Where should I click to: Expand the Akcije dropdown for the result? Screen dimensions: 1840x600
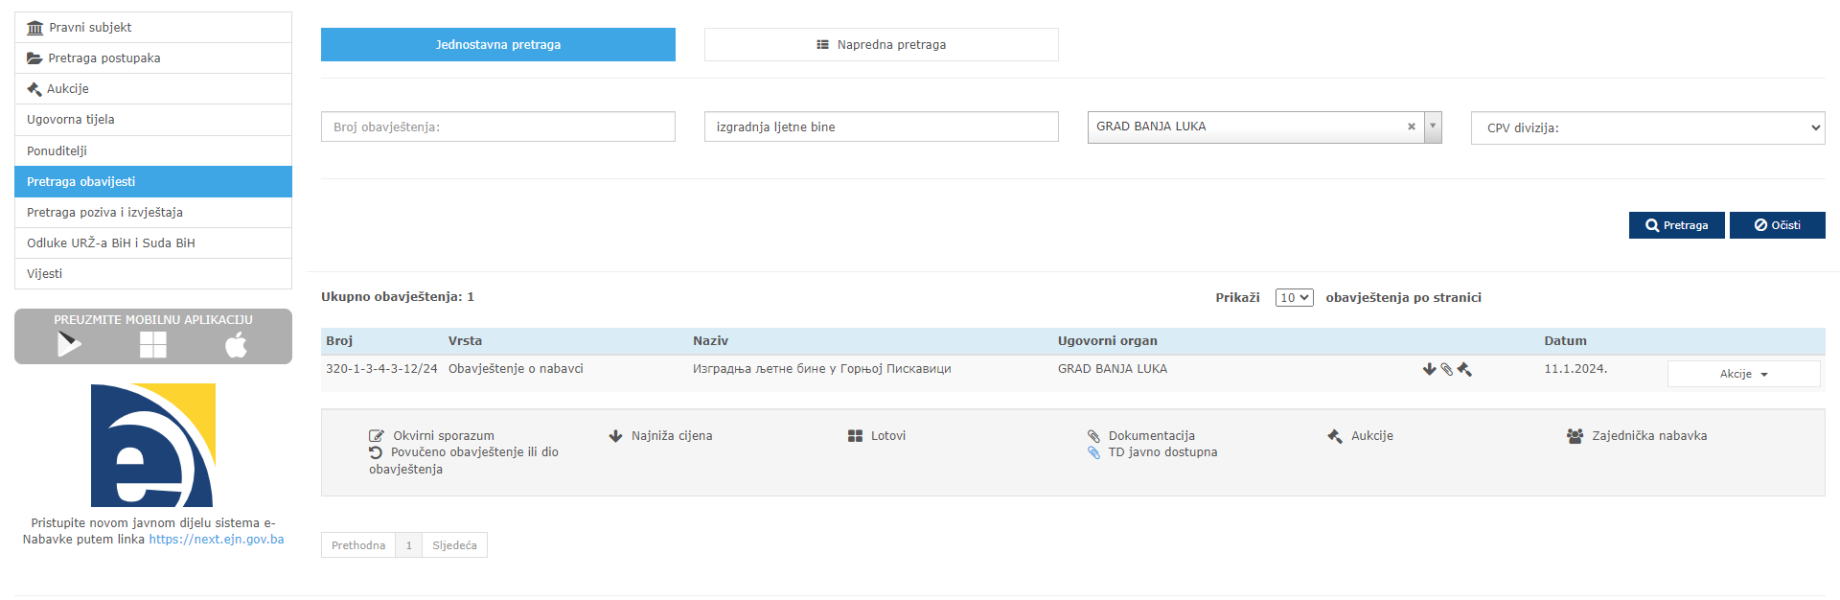point(1743,374)
